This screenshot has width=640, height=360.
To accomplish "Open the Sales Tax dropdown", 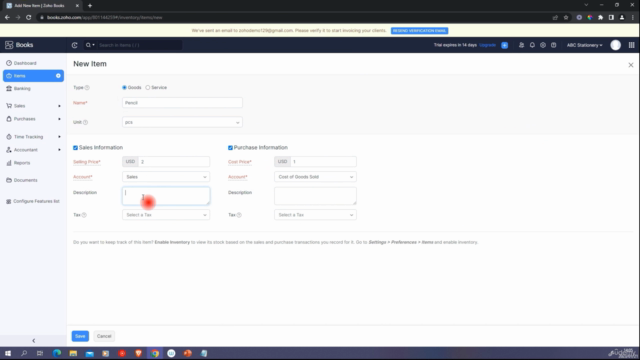I will click(x=166, y=215).
